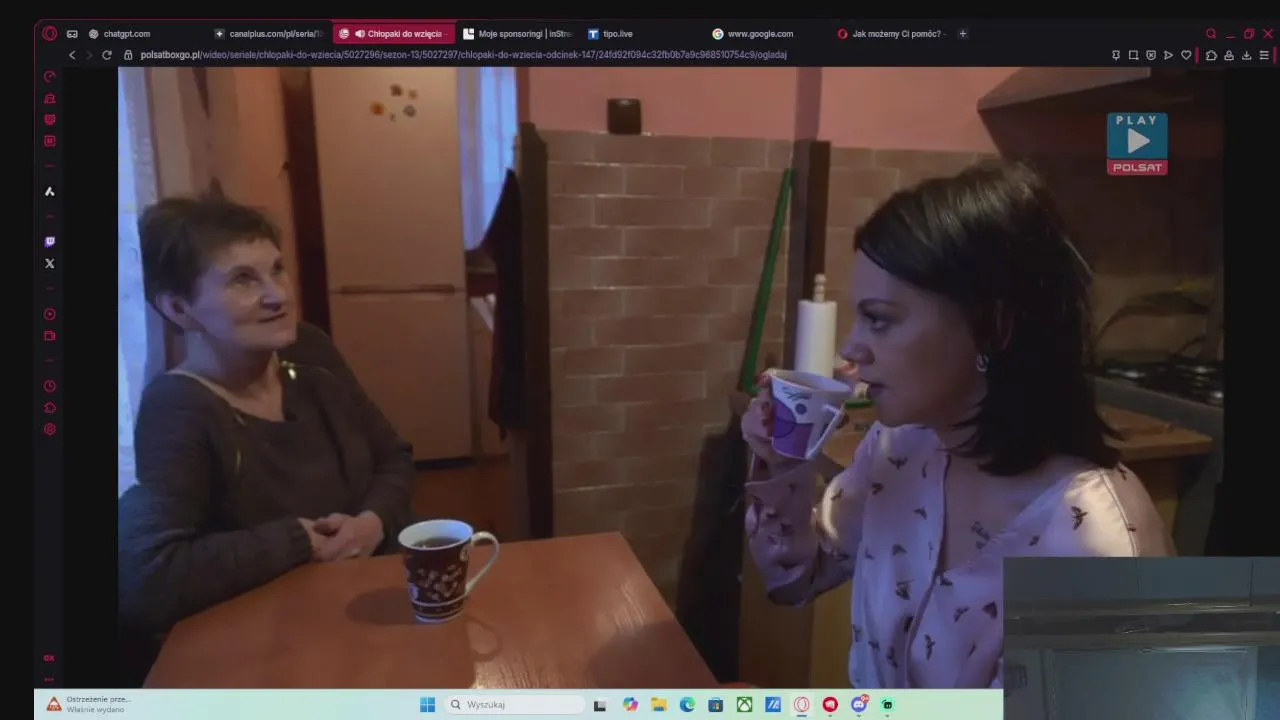Open tab search magnifier in title bar
This screenshot has width=1280, height=720.
[1211, 34]
